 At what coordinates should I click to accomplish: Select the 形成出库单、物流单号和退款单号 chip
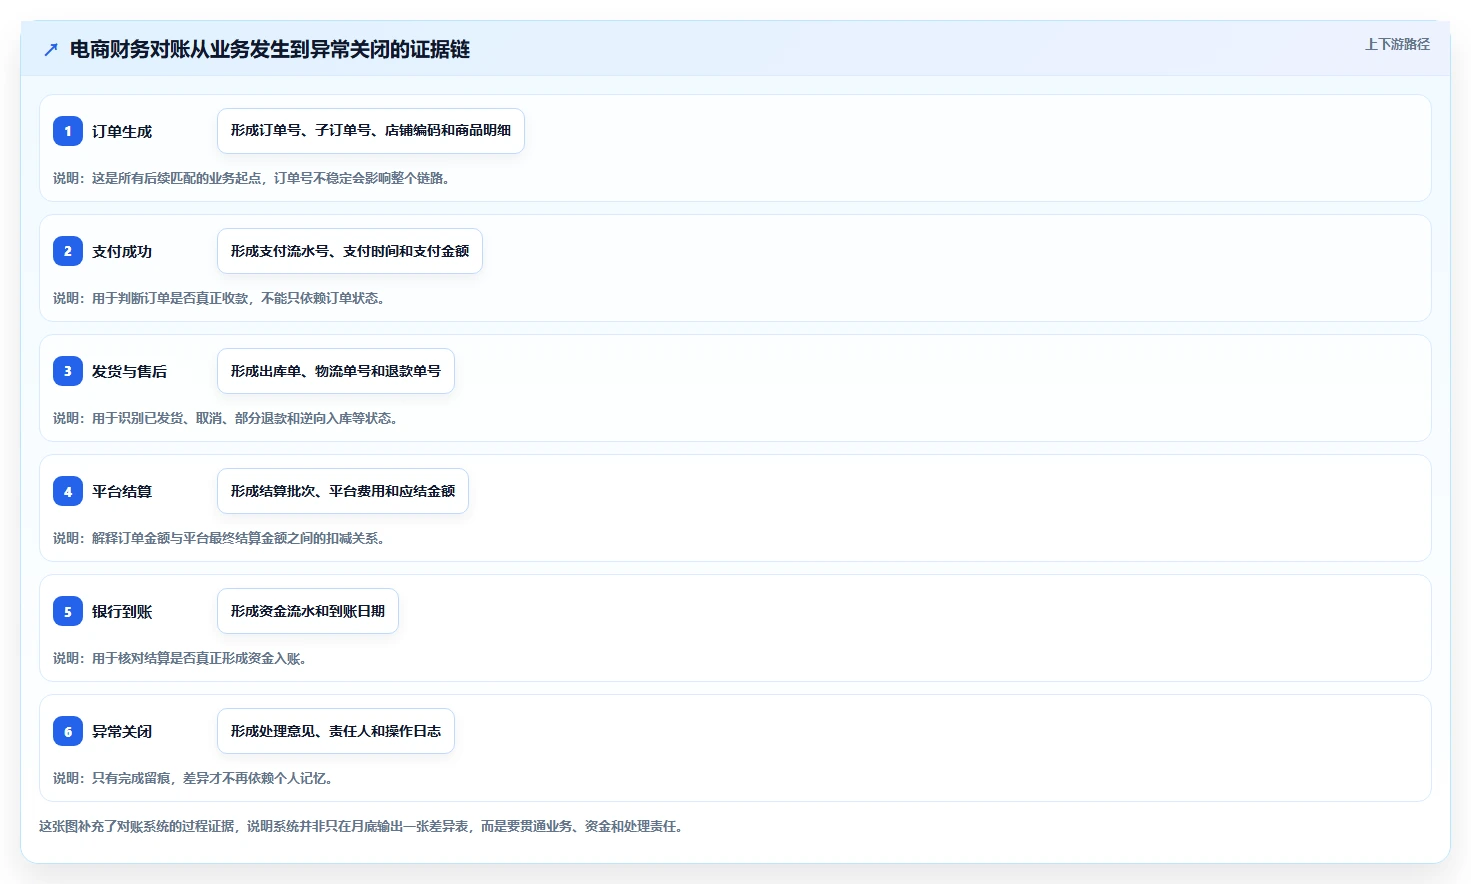pos(336,371)
